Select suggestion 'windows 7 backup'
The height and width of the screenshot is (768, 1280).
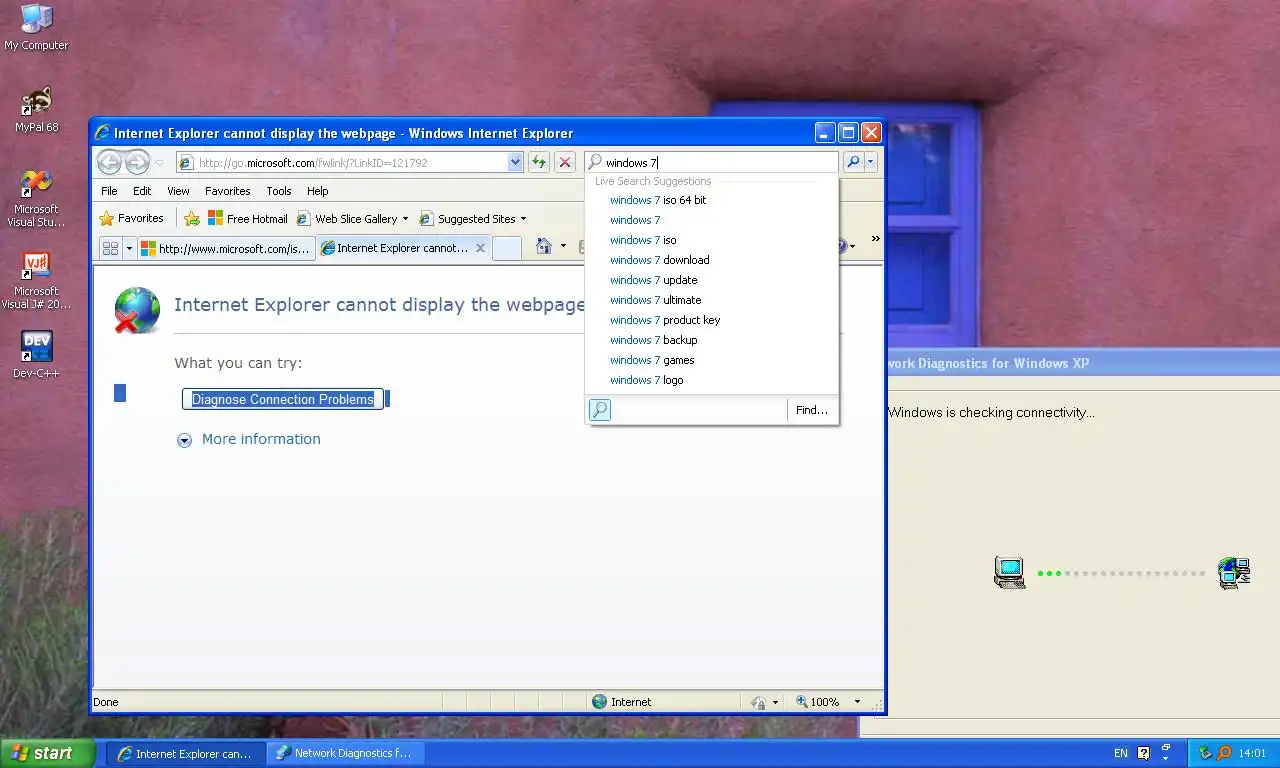711,340
